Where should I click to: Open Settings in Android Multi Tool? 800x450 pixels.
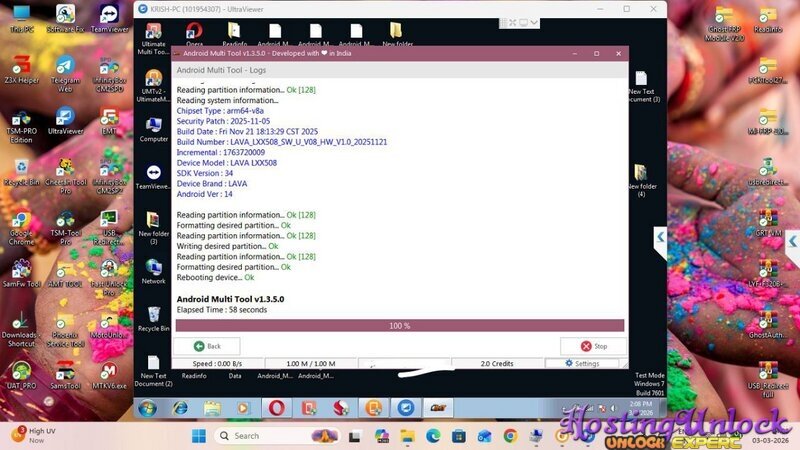point(582,364)
